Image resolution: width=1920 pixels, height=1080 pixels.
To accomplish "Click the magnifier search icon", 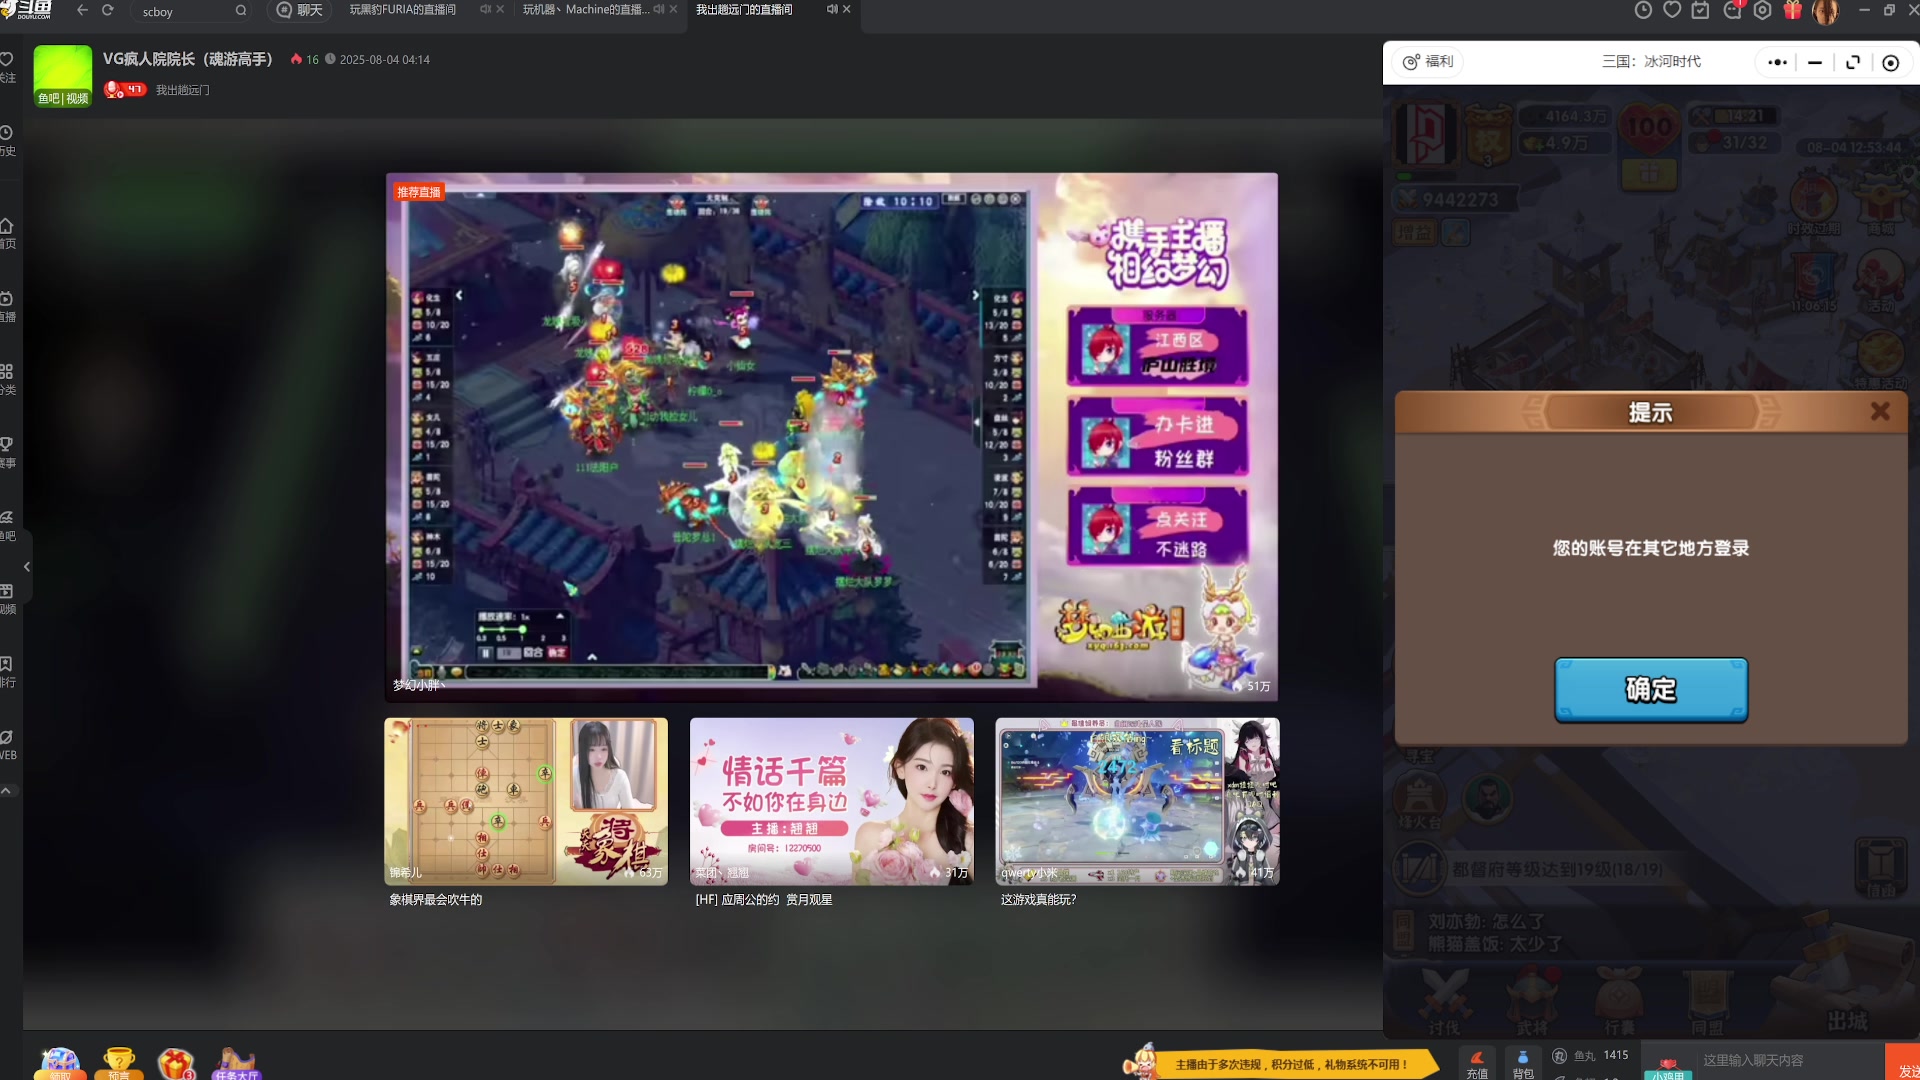I will point(241,11).
